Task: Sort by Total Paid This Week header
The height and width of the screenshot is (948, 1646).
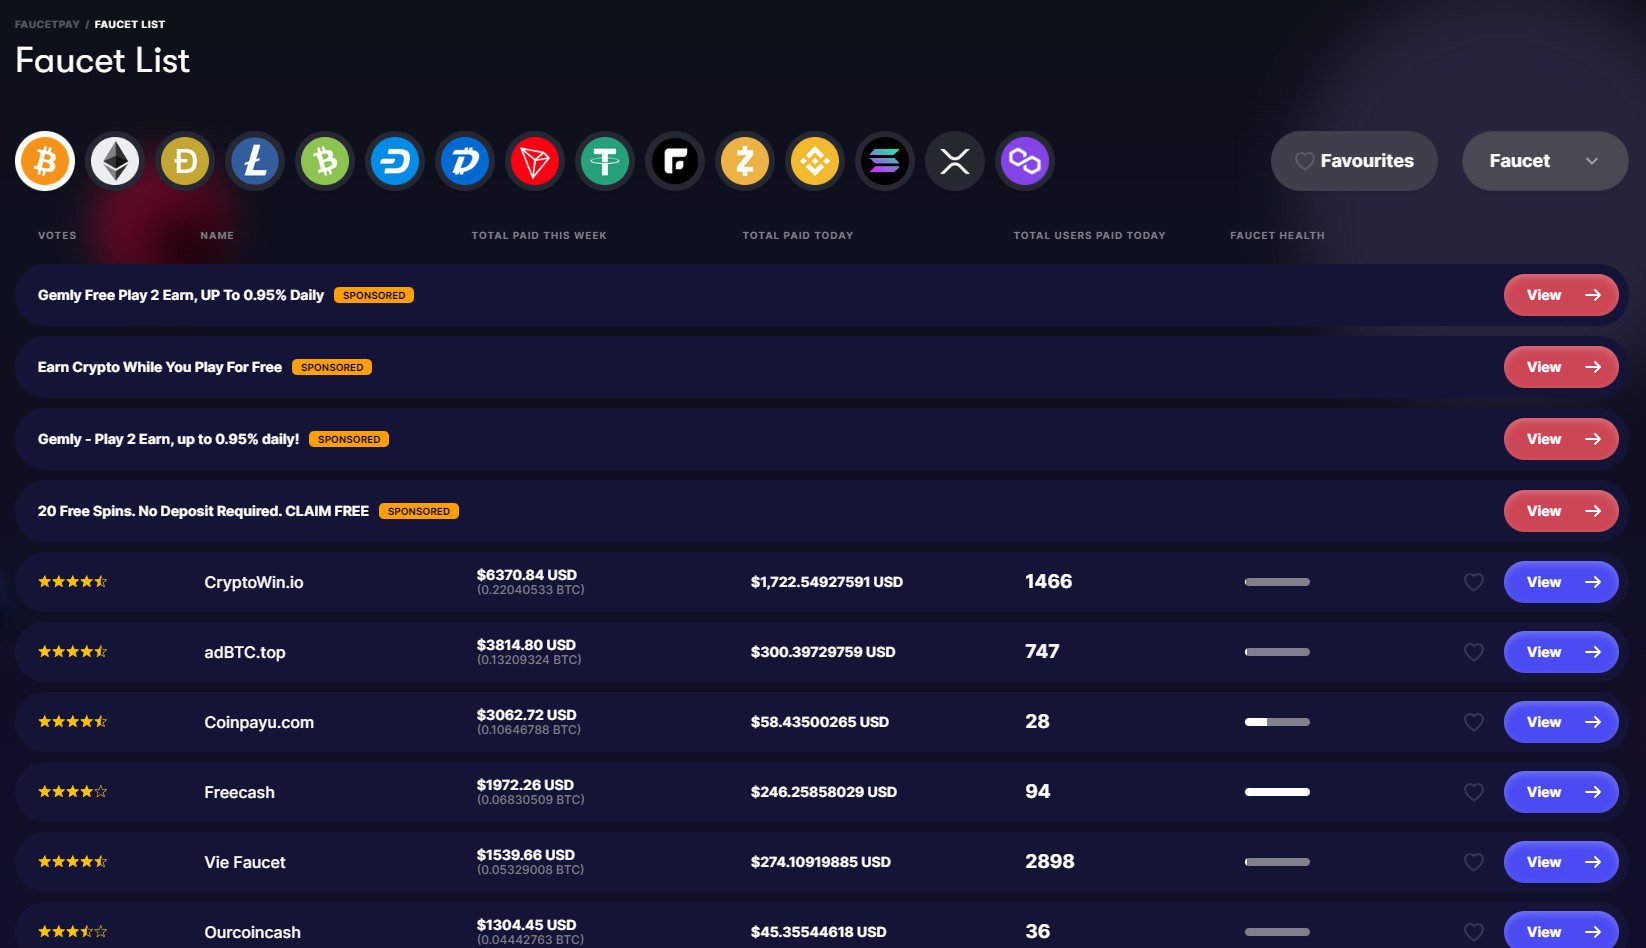Action: (x=539, y=236)
